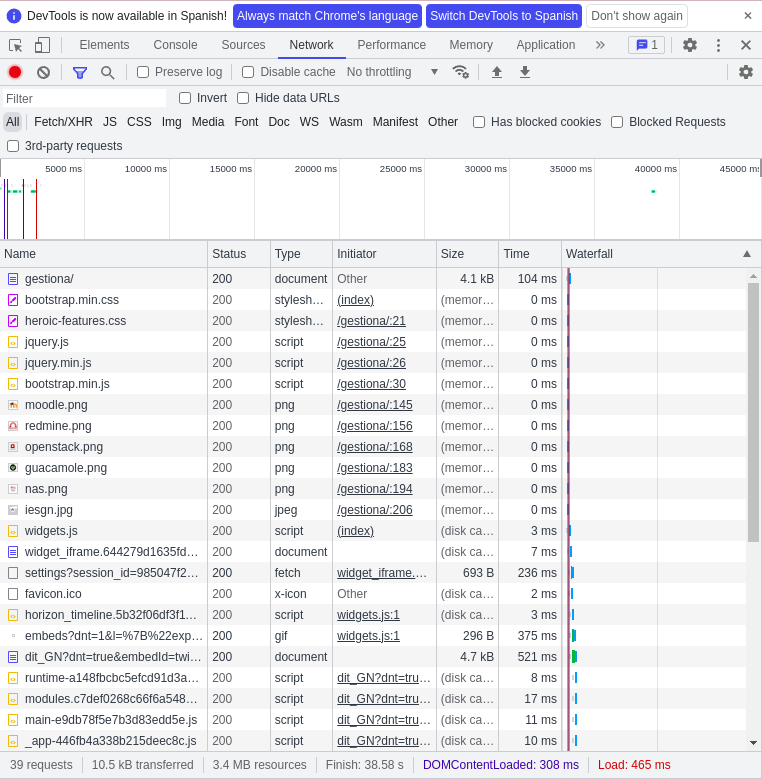
Task: Click Switch DevTools to Spanish button
Action: (503, 16)
